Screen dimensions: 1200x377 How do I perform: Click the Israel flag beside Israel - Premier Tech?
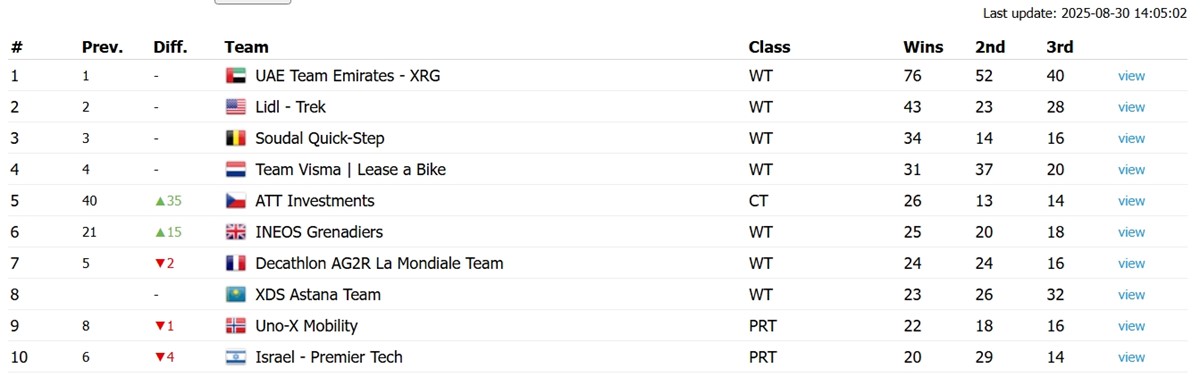click(236, 357)
